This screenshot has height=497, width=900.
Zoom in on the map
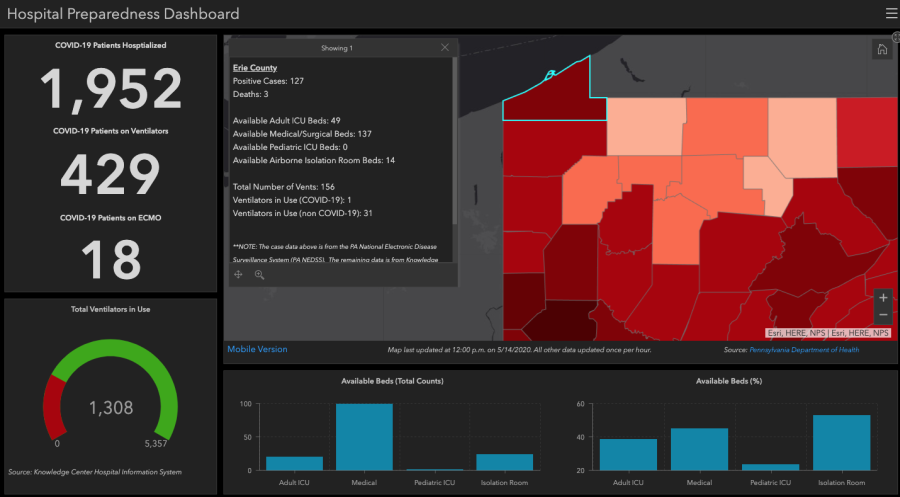pos(883,298)
